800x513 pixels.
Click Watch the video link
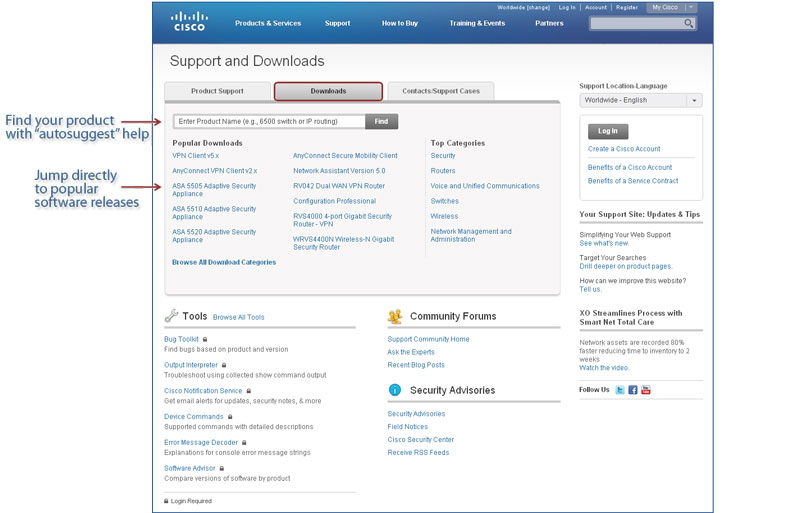(604, 368)
